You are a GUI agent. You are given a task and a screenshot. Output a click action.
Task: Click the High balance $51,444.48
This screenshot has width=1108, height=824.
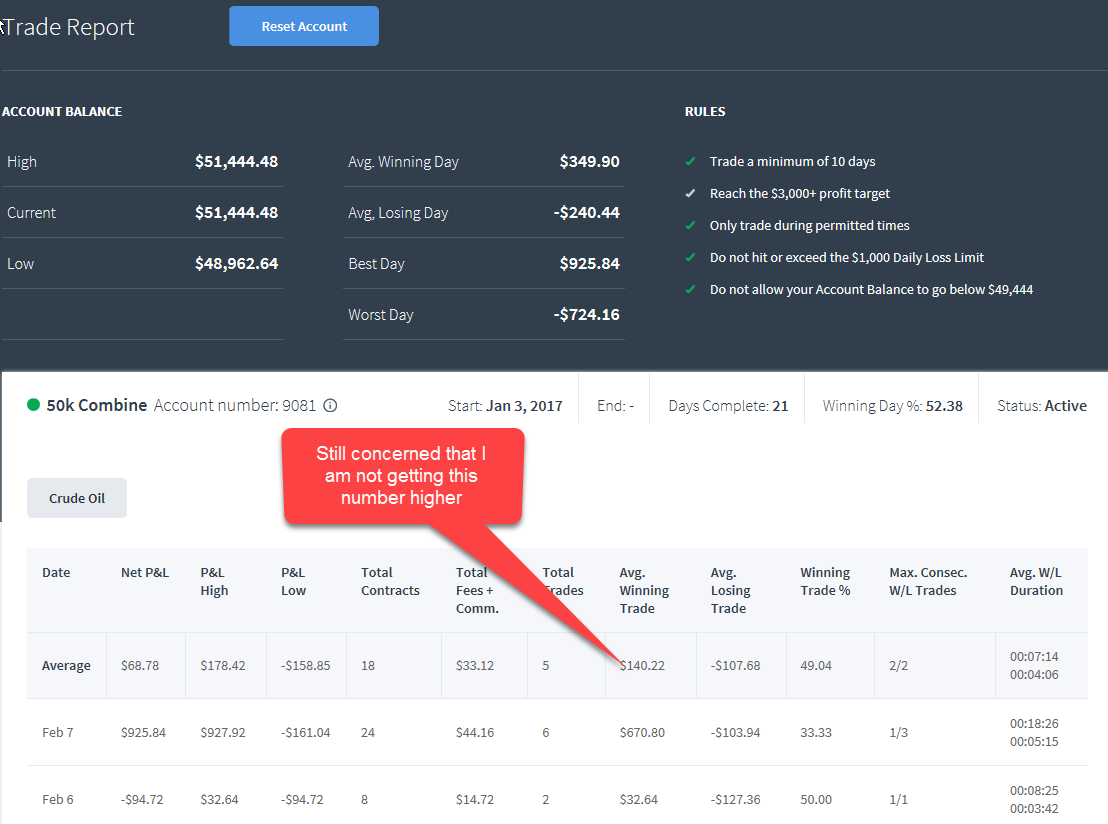(x=236, y=162)
